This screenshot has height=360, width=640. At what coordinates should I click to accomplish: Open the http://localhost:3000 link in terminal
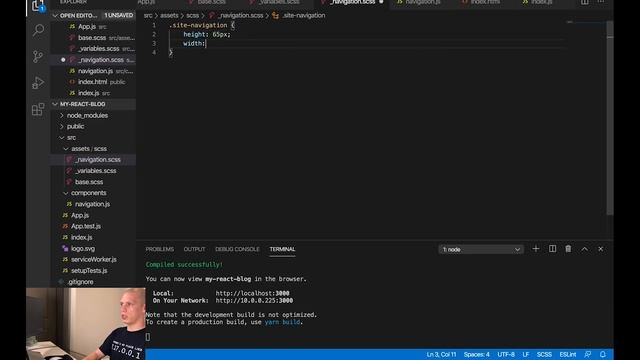point(252,293)
